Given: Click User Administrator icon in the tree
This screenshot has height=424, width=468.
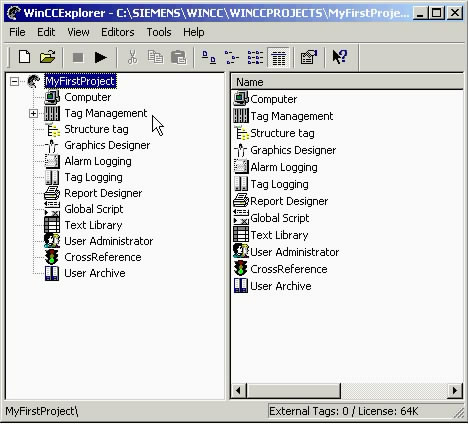Looking at the screenshot, I should click(x=52, y=241).
